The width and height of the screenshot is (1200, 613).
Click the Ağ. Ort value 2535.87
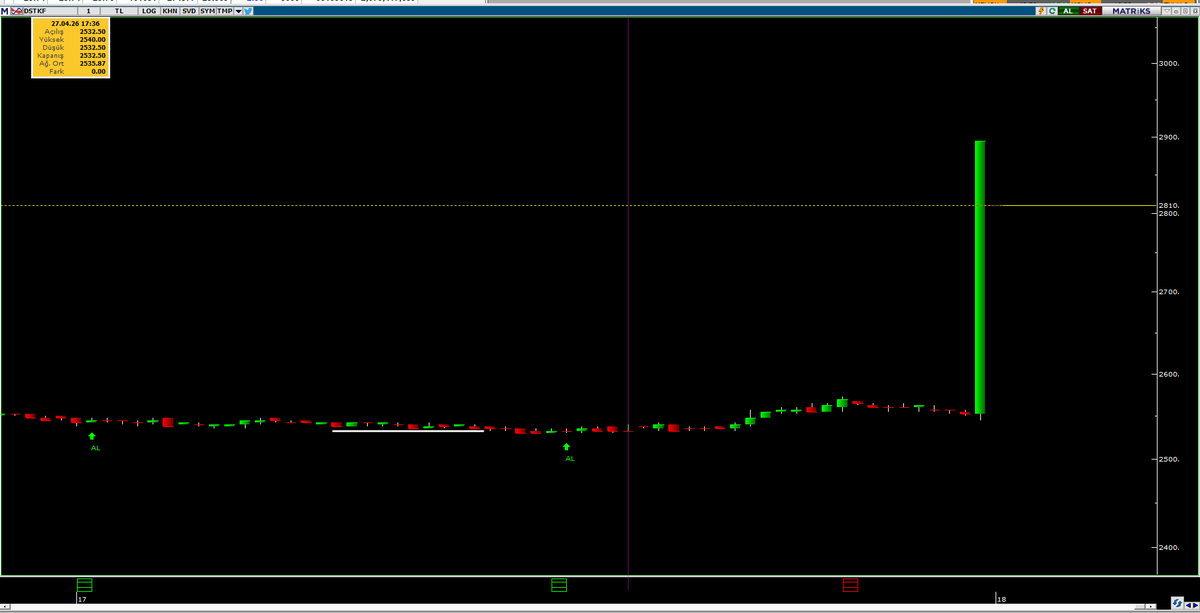[x=92, y=64]
